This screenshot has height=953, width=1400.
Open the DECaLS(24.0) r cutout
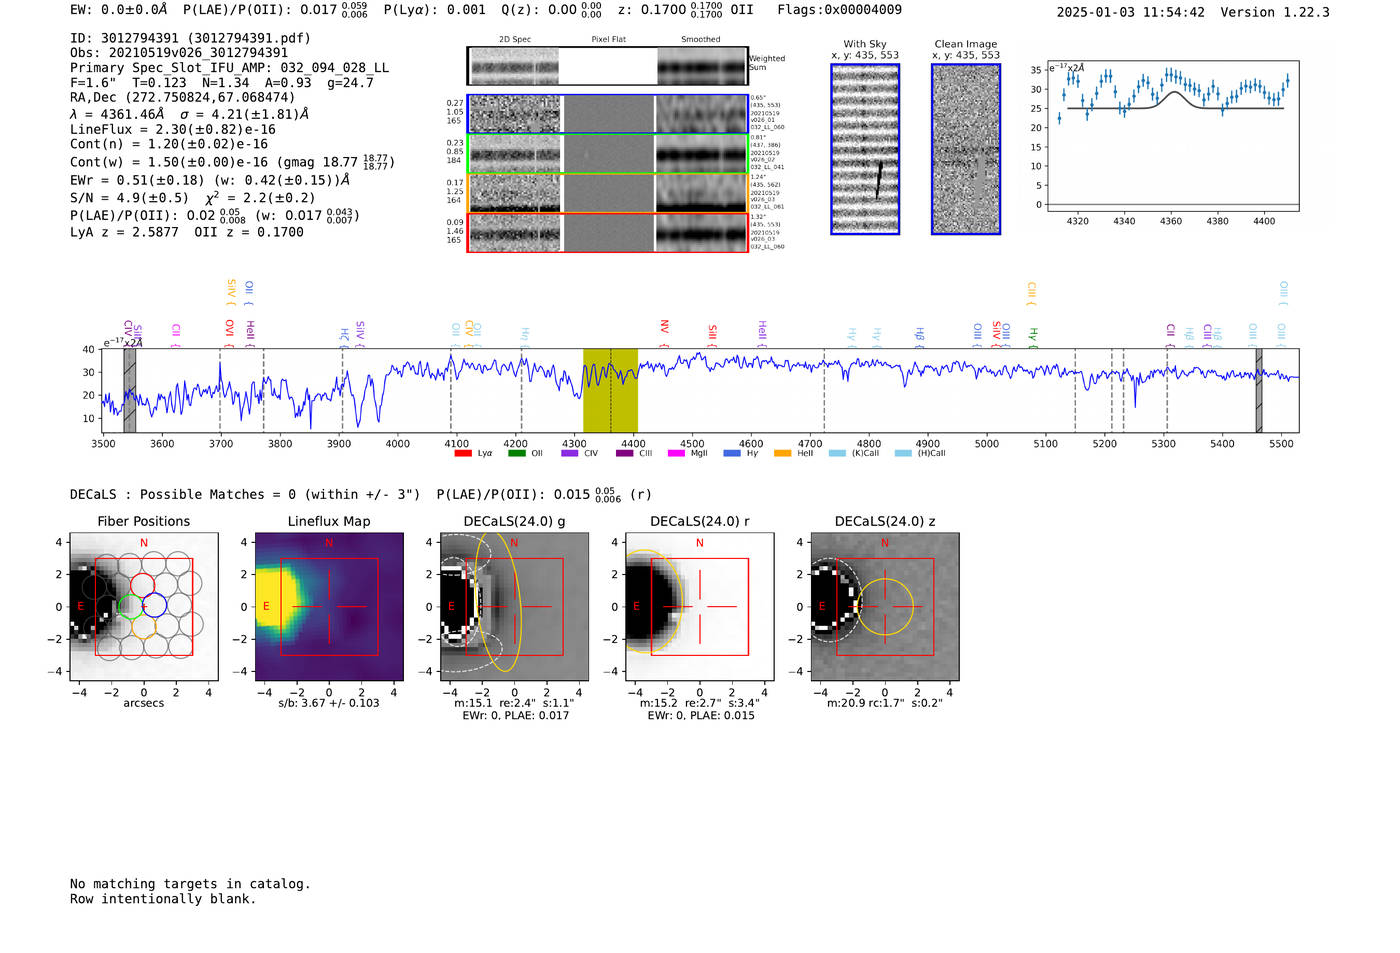[699, 607]
